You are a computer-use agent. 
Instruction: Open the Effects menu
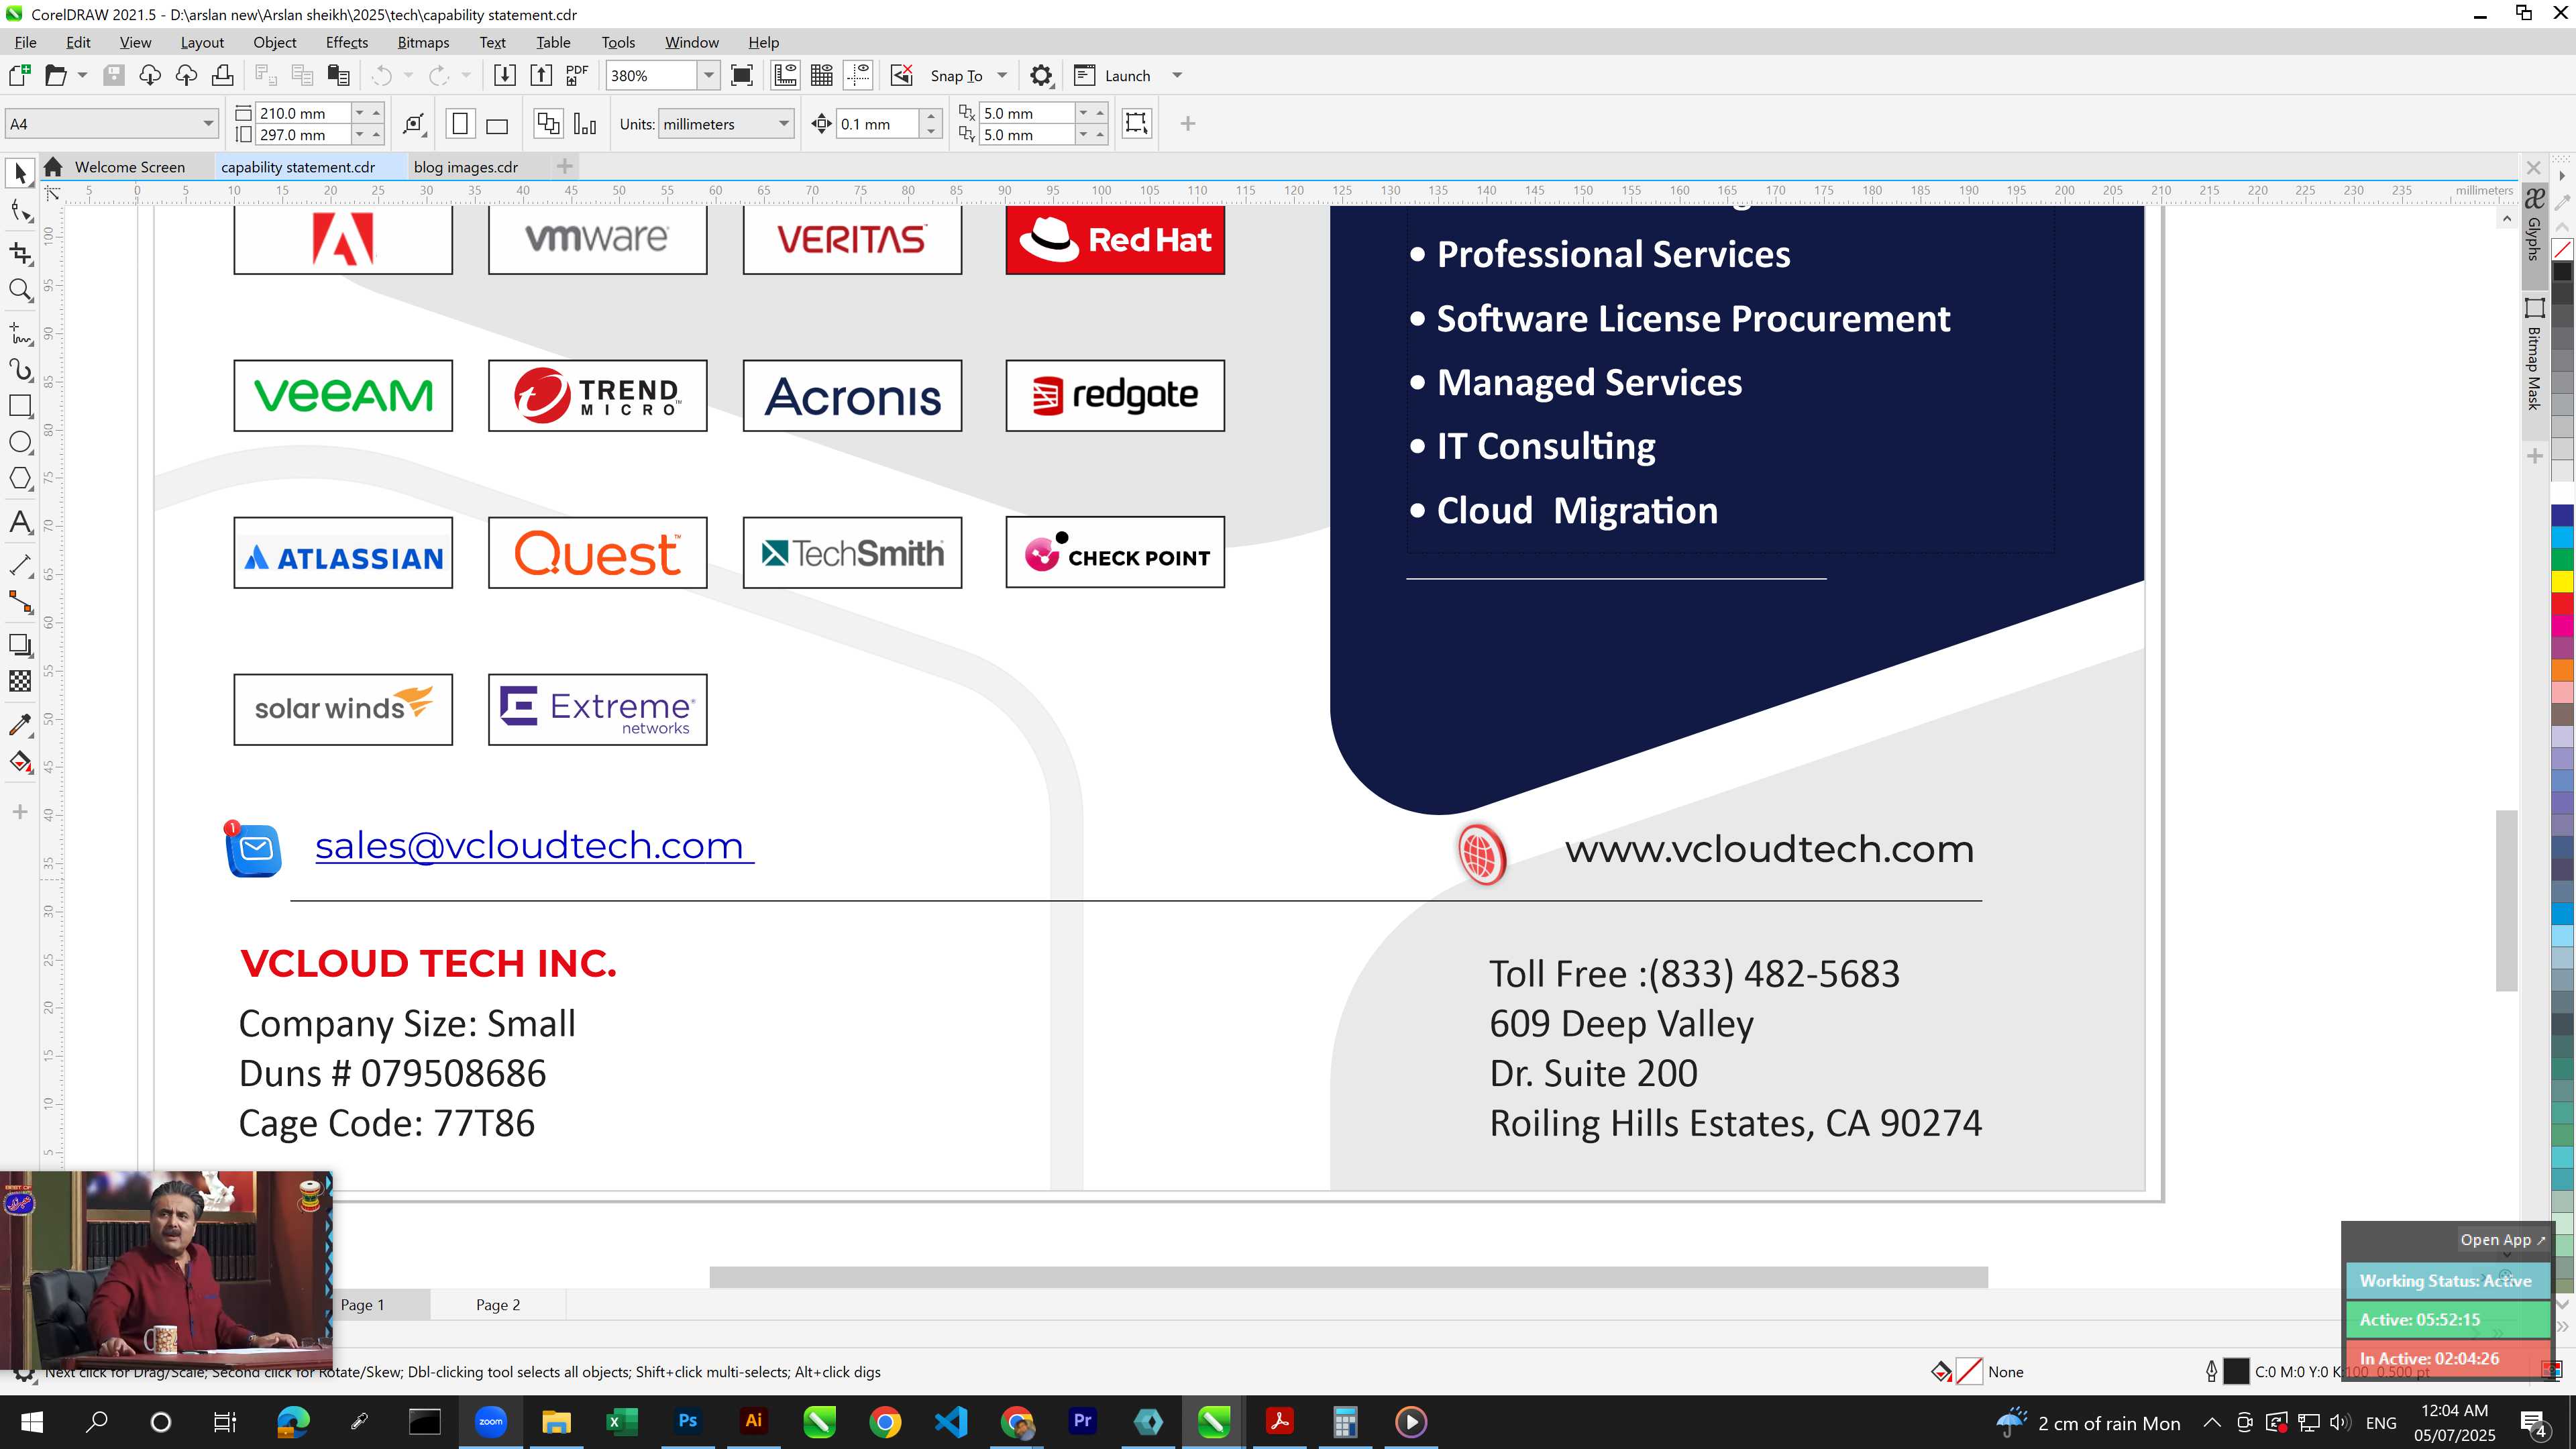click(x=347, y=42)
